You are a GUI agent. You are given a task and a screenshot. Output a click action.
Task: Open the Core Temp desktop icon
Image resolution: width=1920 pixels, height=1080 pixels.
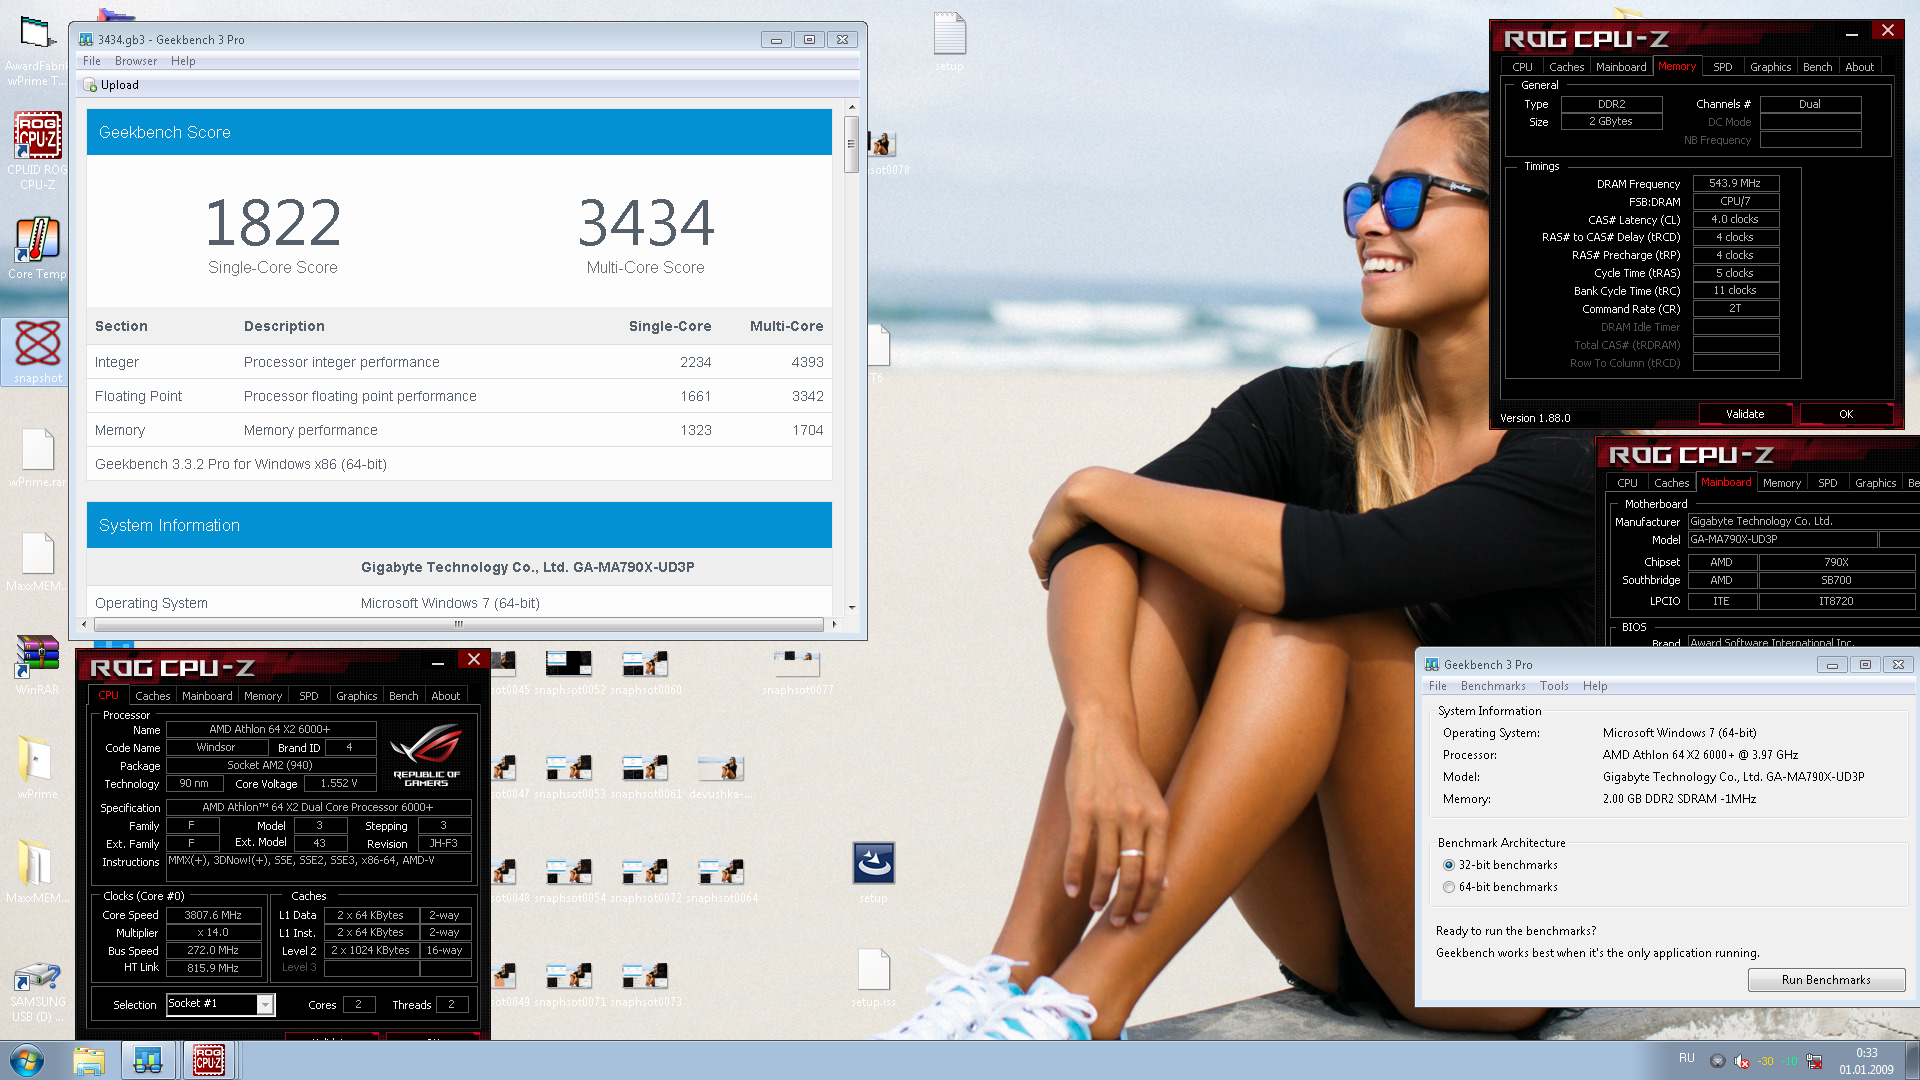[38, 248]
